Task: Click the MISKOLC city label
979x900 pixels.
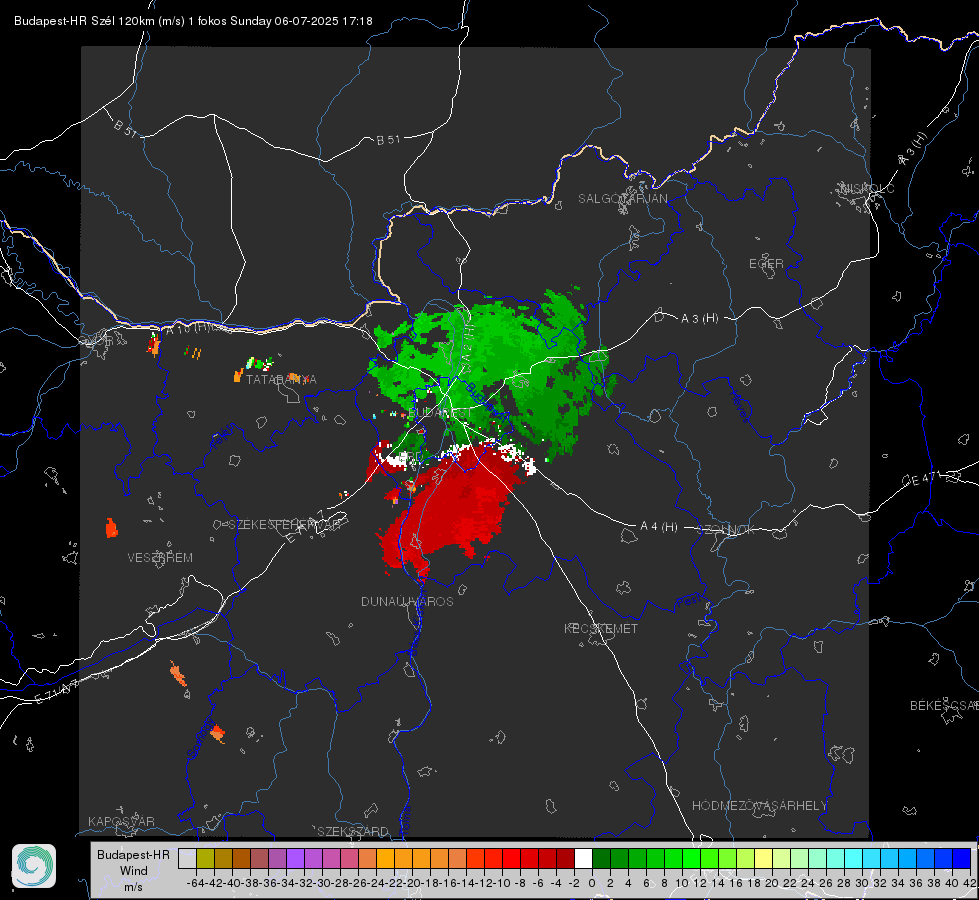Action: [x=867, y=188]
